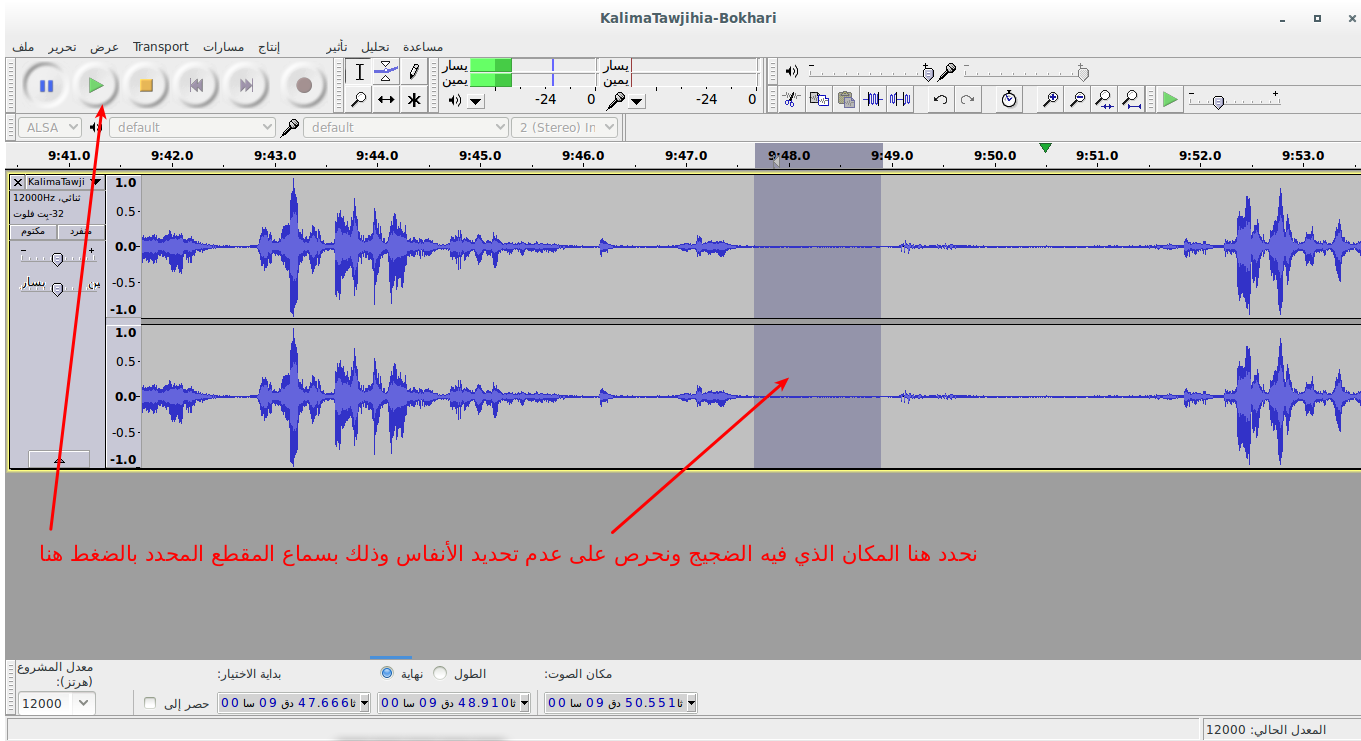Screen dimensions: 1361x741
Task: Open the playback meter dropdown arrow
Action: [x=476, y=100]
